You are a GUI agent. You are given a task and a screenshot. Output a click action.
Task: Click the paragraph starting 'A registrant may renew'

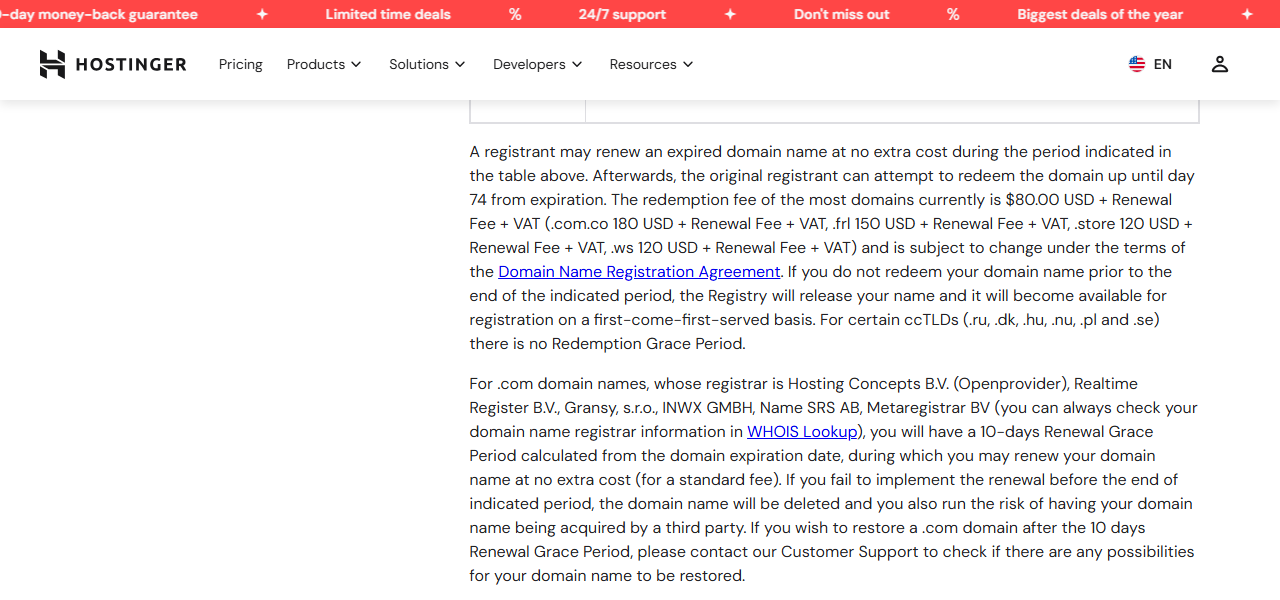click(x=833, y=248)
